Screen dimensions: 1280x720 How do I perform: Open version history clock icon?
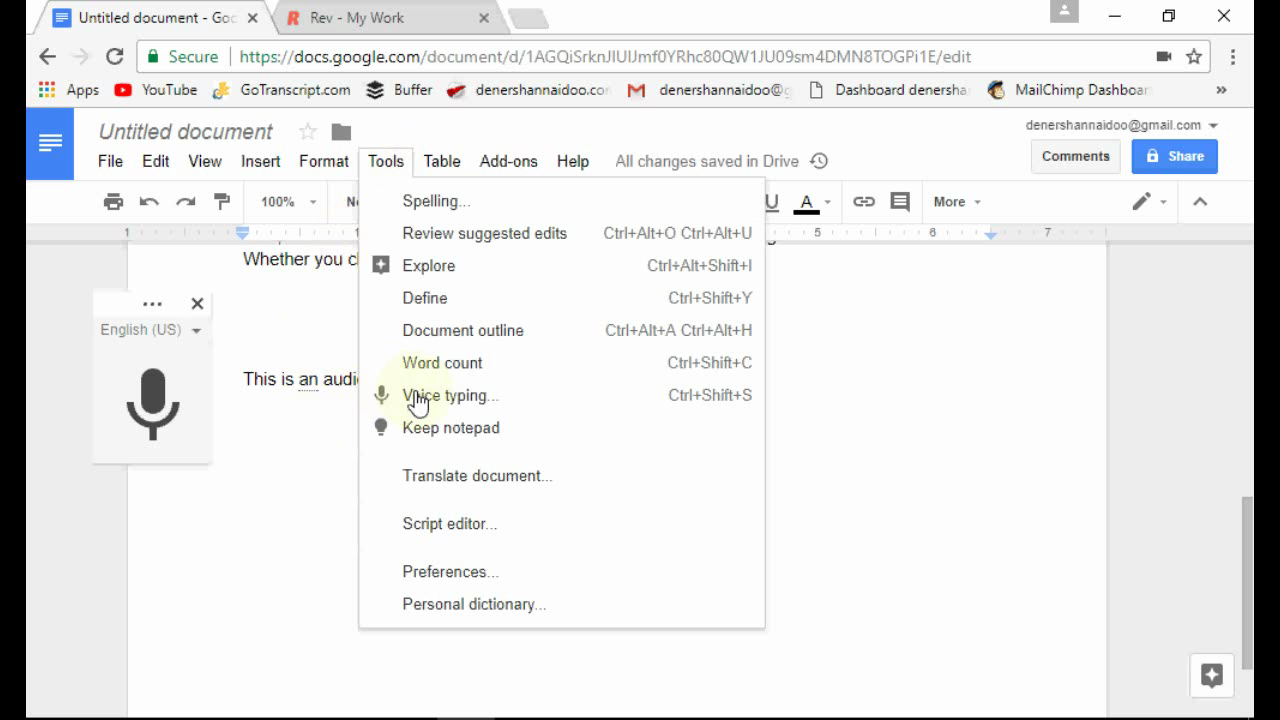click(819, 161)
